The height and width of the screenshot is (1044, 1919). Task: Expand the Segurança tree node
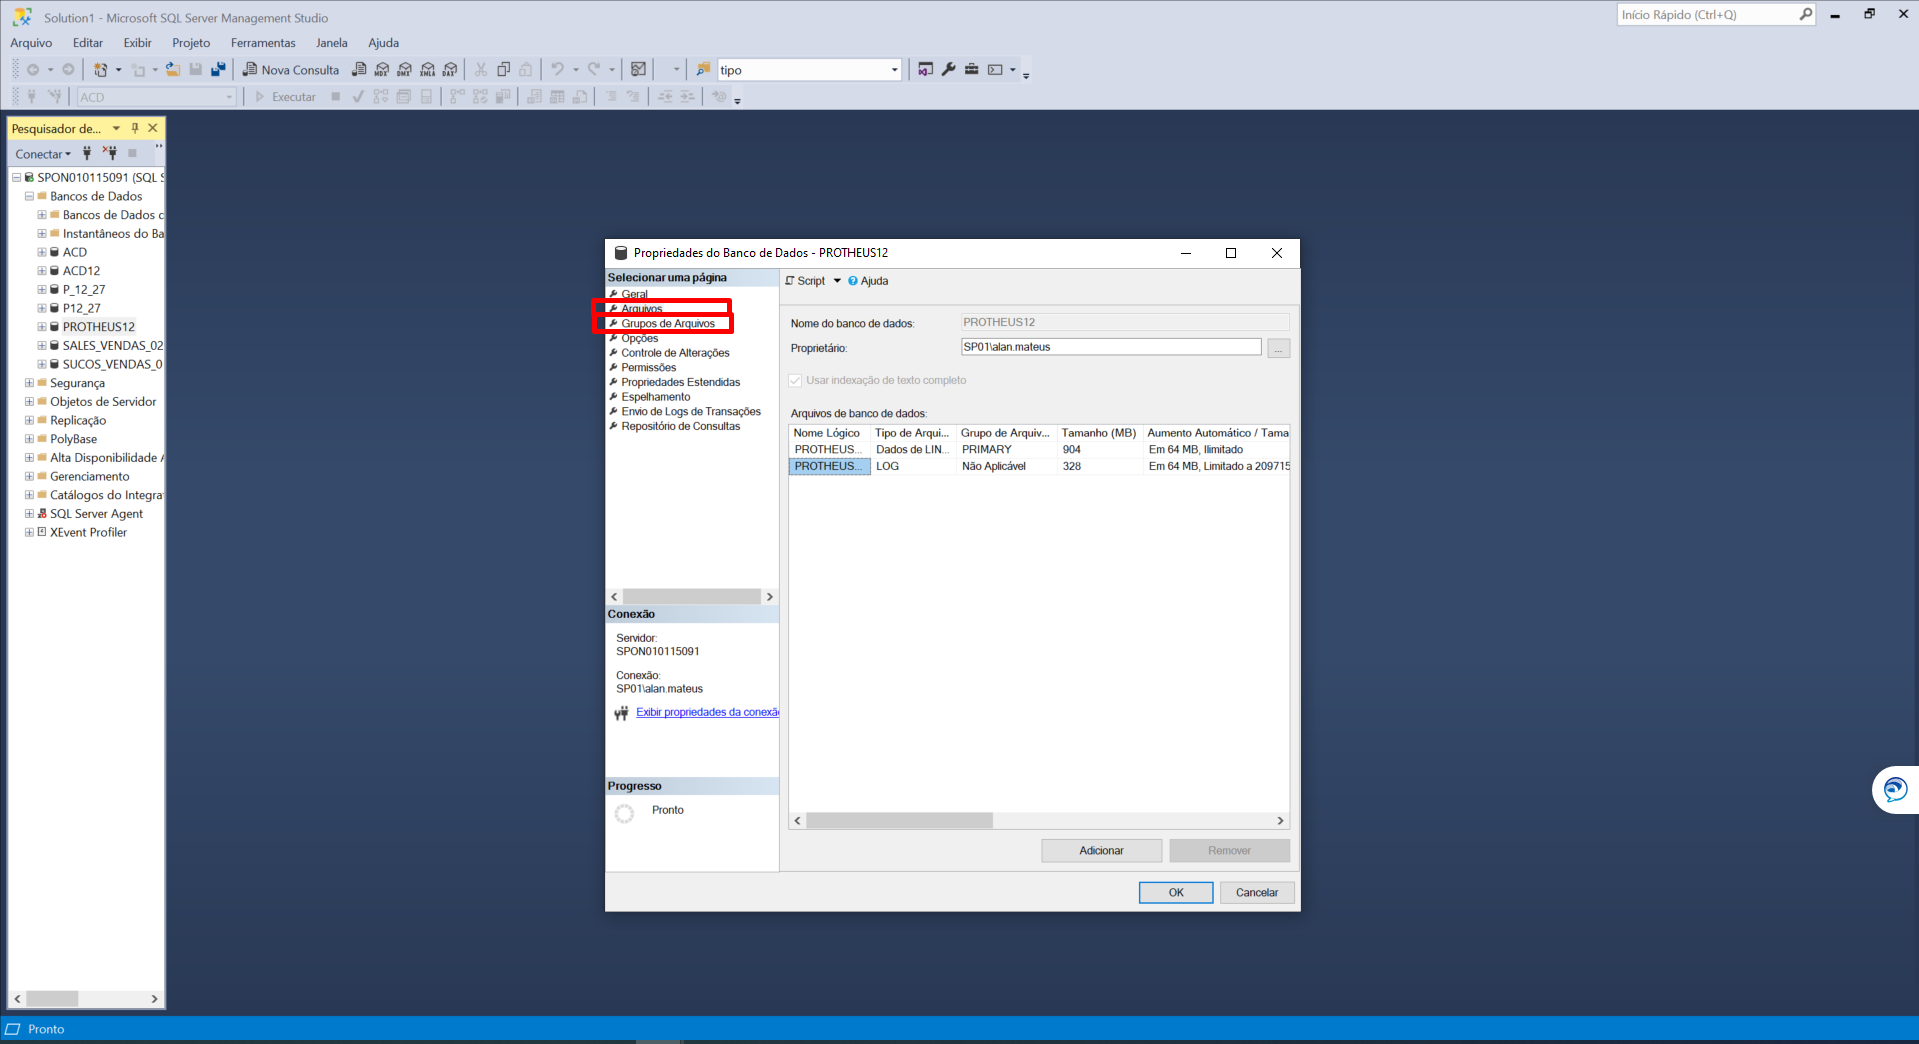click(x=29, y=383)
